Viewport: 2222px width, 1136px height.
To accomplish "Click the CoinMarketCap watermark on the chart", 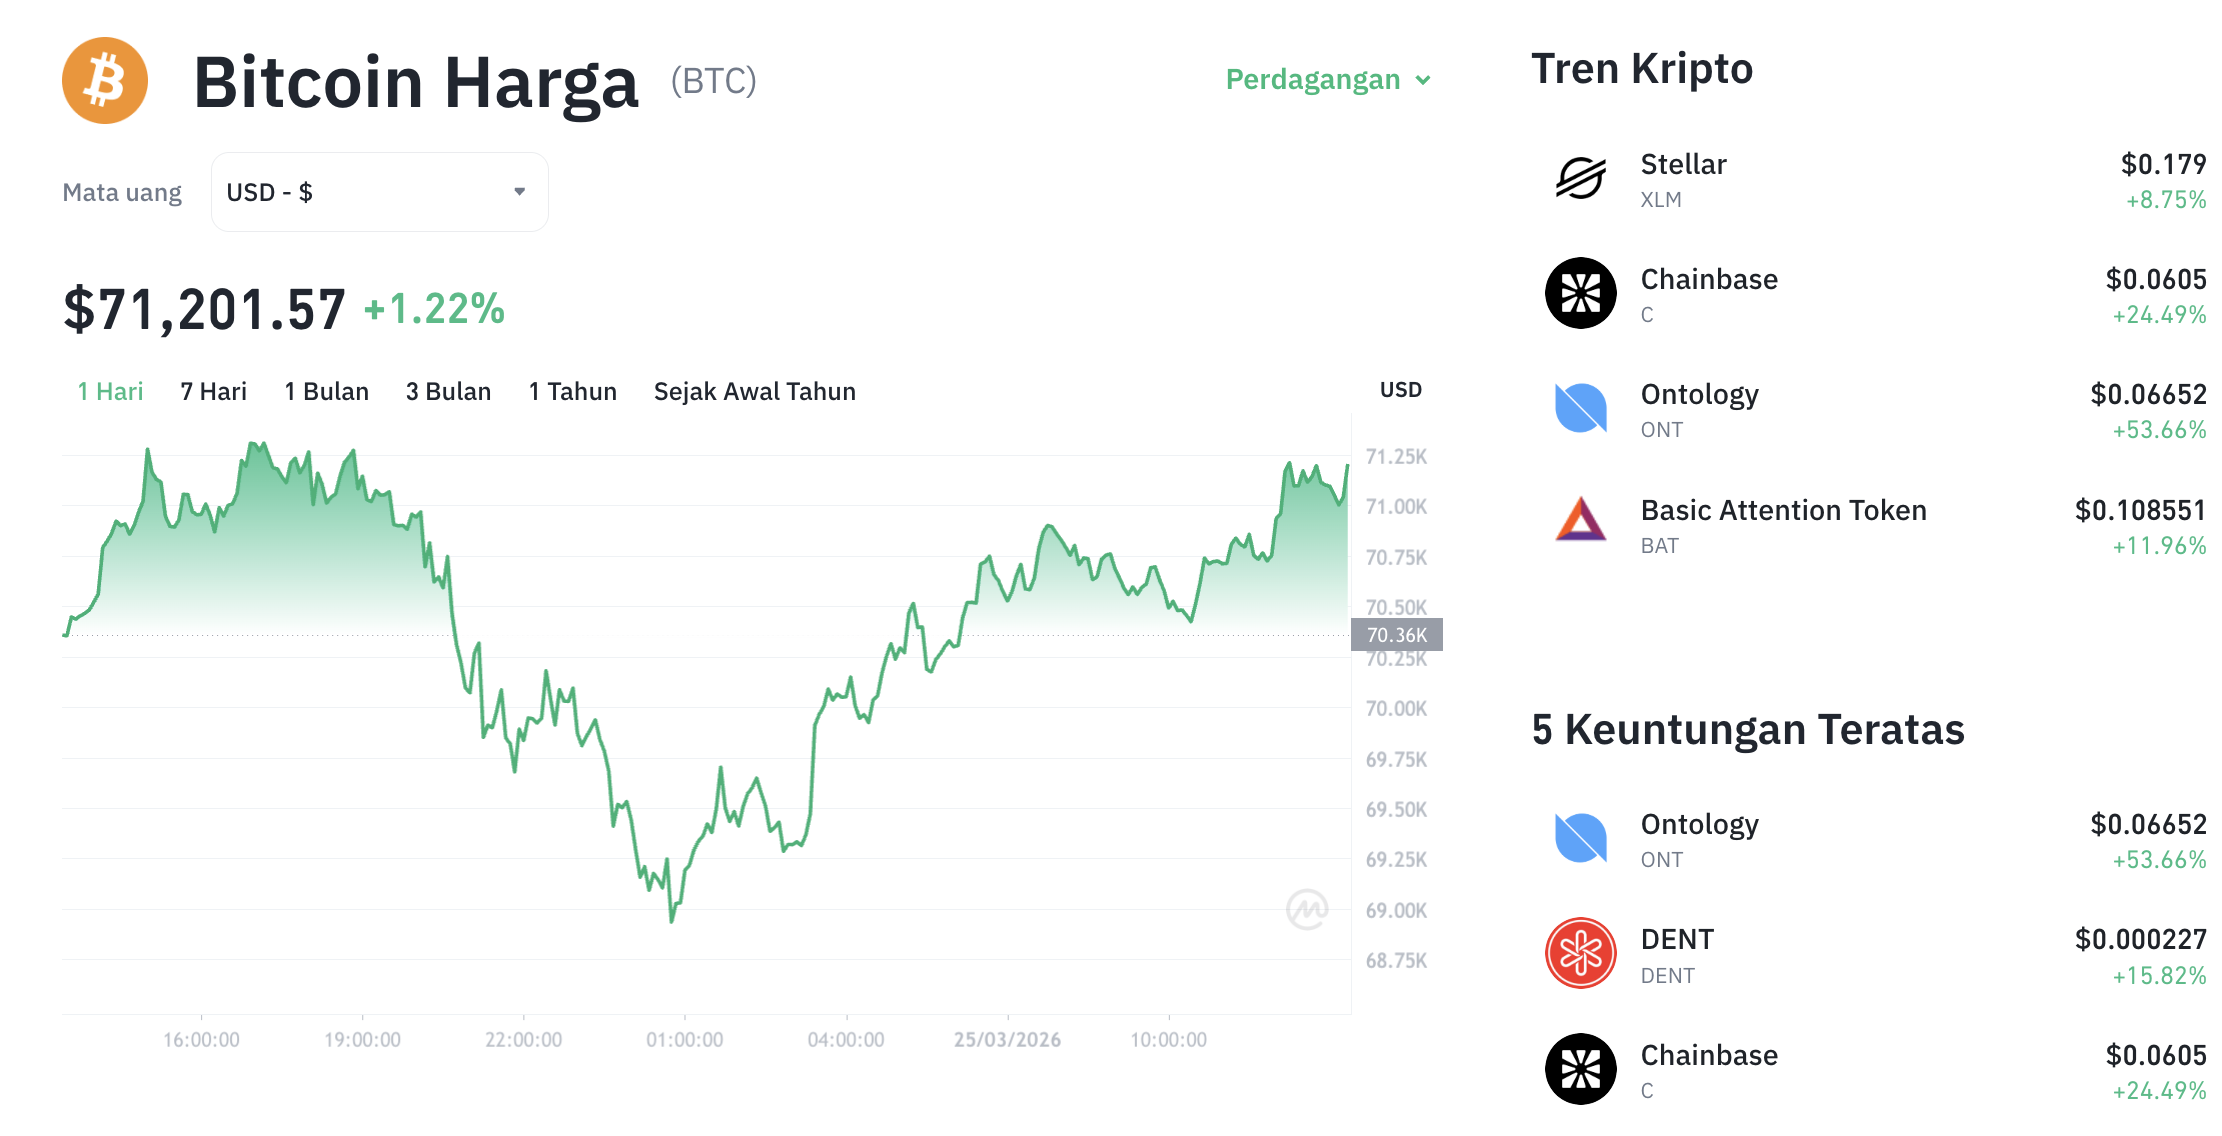I will point(1310,908).
